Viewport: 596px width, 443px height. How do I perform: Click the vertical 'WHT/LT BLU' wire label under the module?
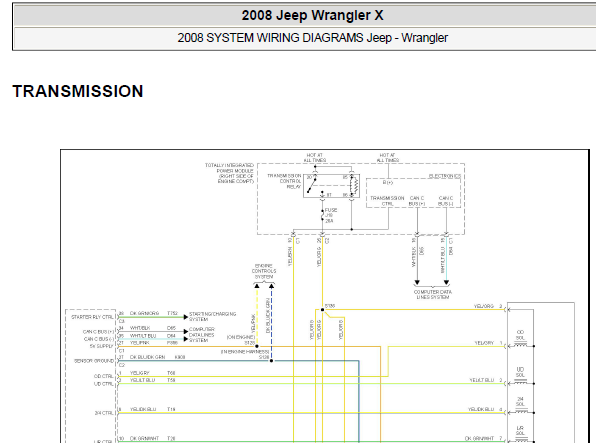point(442,260)
